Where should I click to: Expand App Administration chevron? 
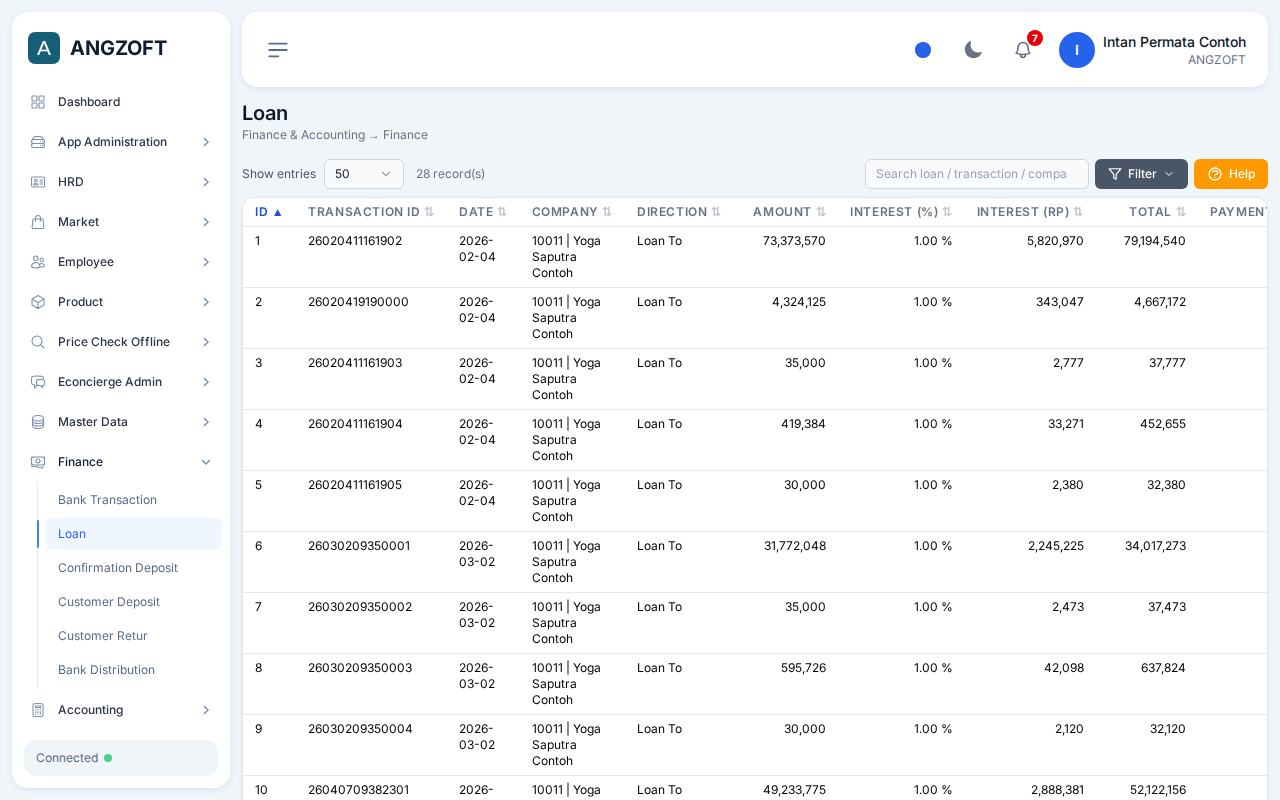(x=206, y=142)
